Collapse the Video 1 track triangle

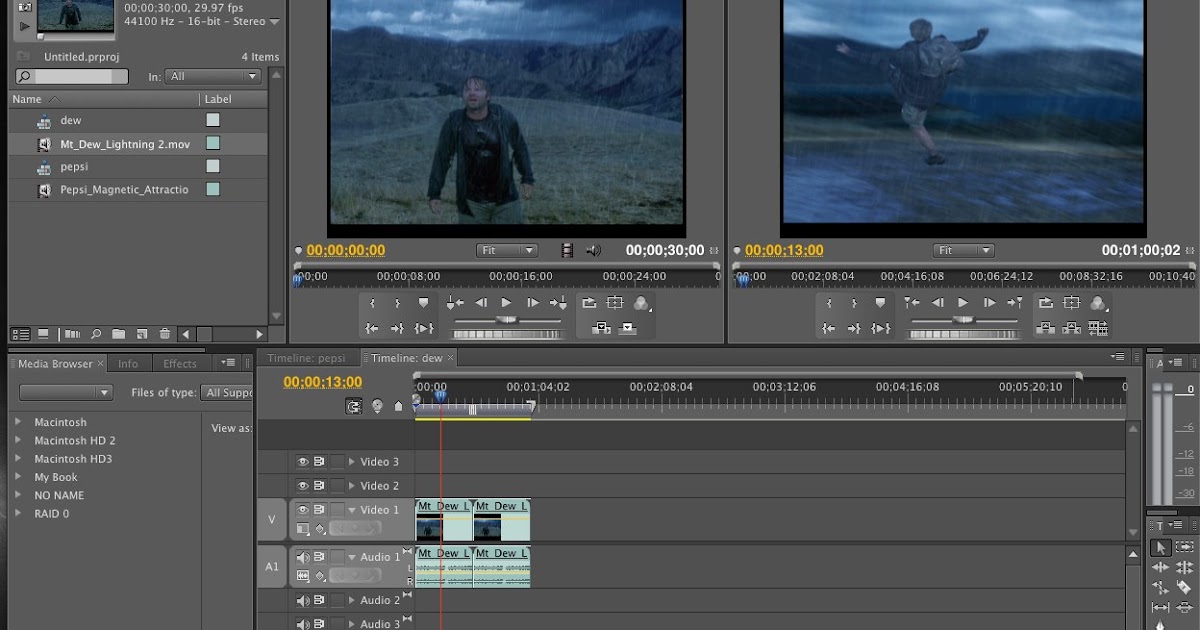[x=351, y=510]
